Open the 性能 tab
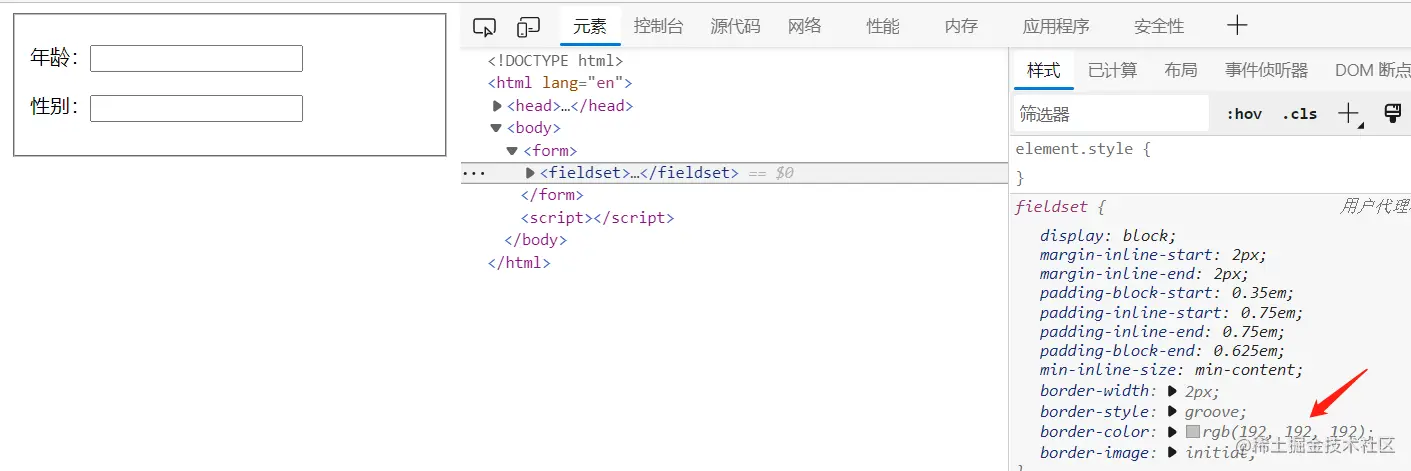Viewport: 1411px width, 471px height. pos(883,27)
